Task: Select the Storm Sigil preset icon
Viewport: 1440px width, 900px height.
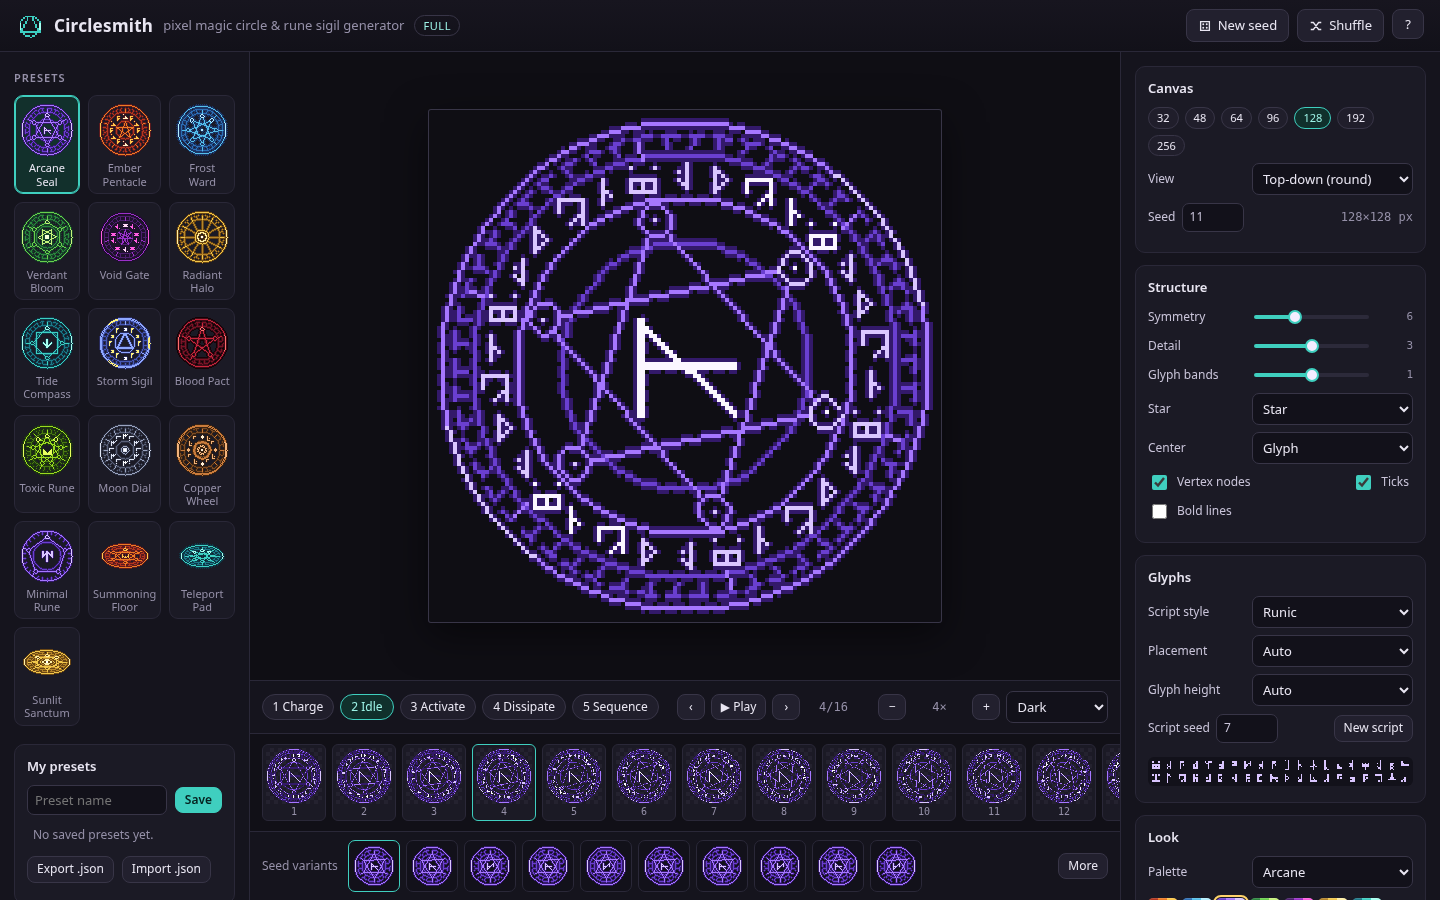Action: tap(125, 343)
